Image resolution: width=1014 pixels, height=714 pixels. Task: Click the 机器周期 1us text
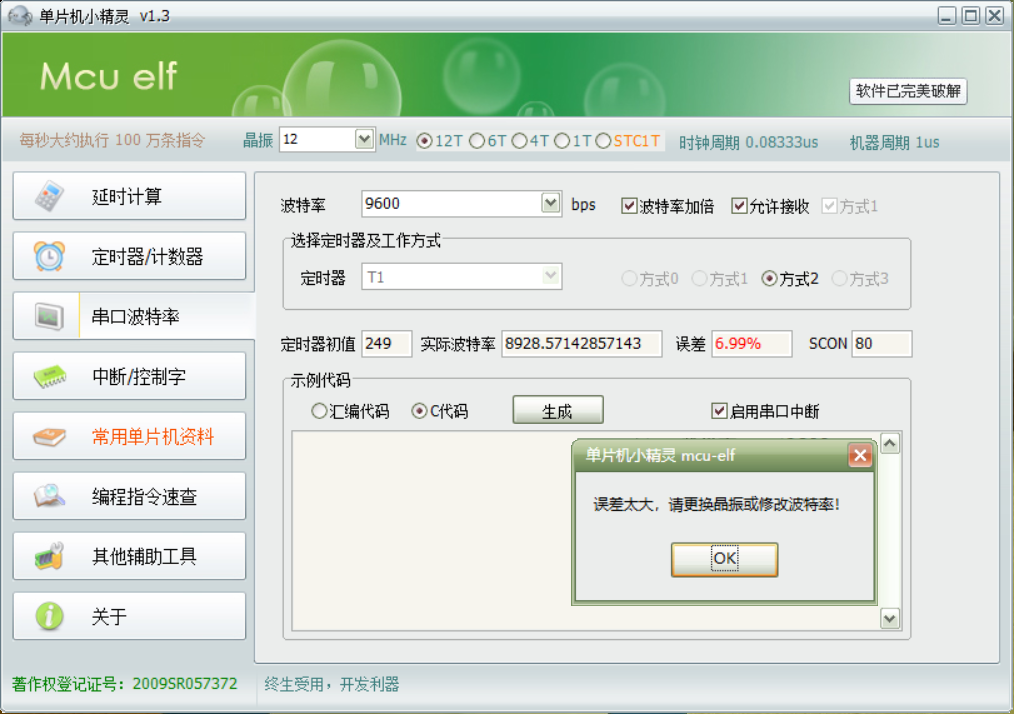coord(894,142)
